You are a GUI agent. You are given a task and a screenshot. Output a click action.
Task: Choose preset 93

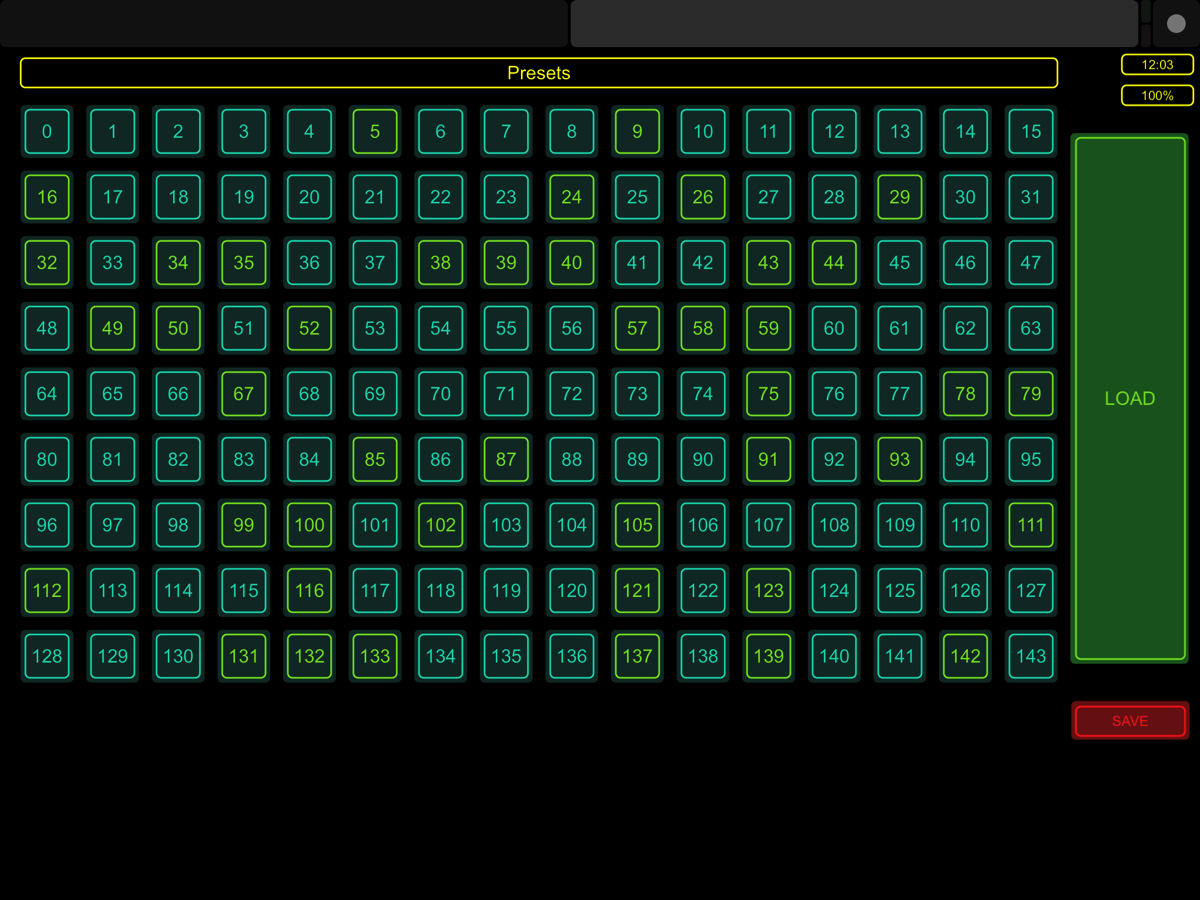[900, 459]
